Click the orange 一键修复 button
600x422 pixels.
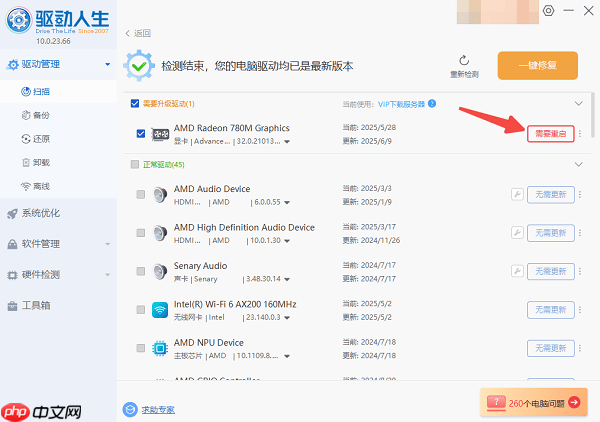pos(538,65)
